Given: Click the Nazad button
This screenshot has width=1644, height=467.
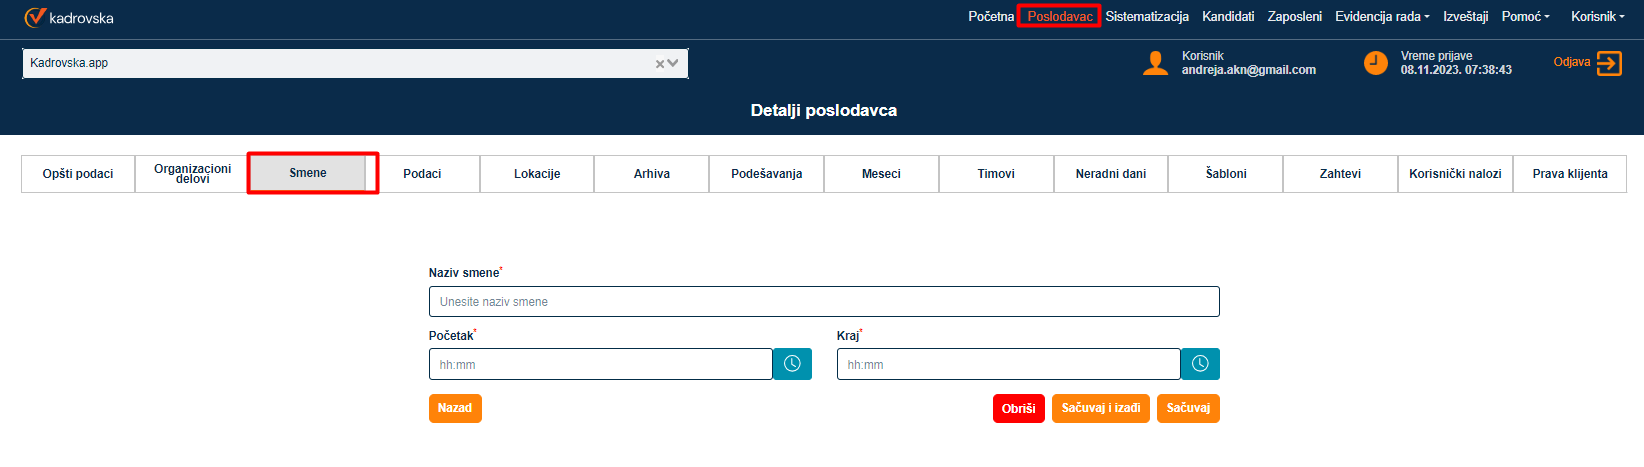Looking at the screenshot, I should point(455,408).
